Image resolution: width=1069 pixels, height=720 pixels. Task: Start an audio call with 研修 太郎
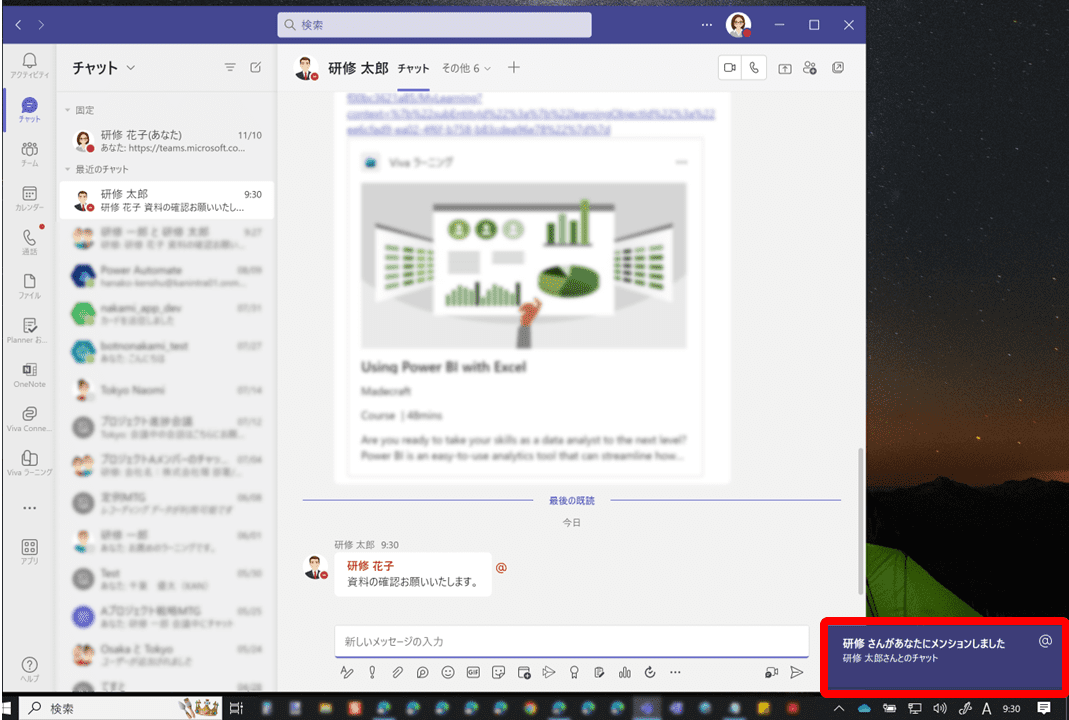point(754,68)
